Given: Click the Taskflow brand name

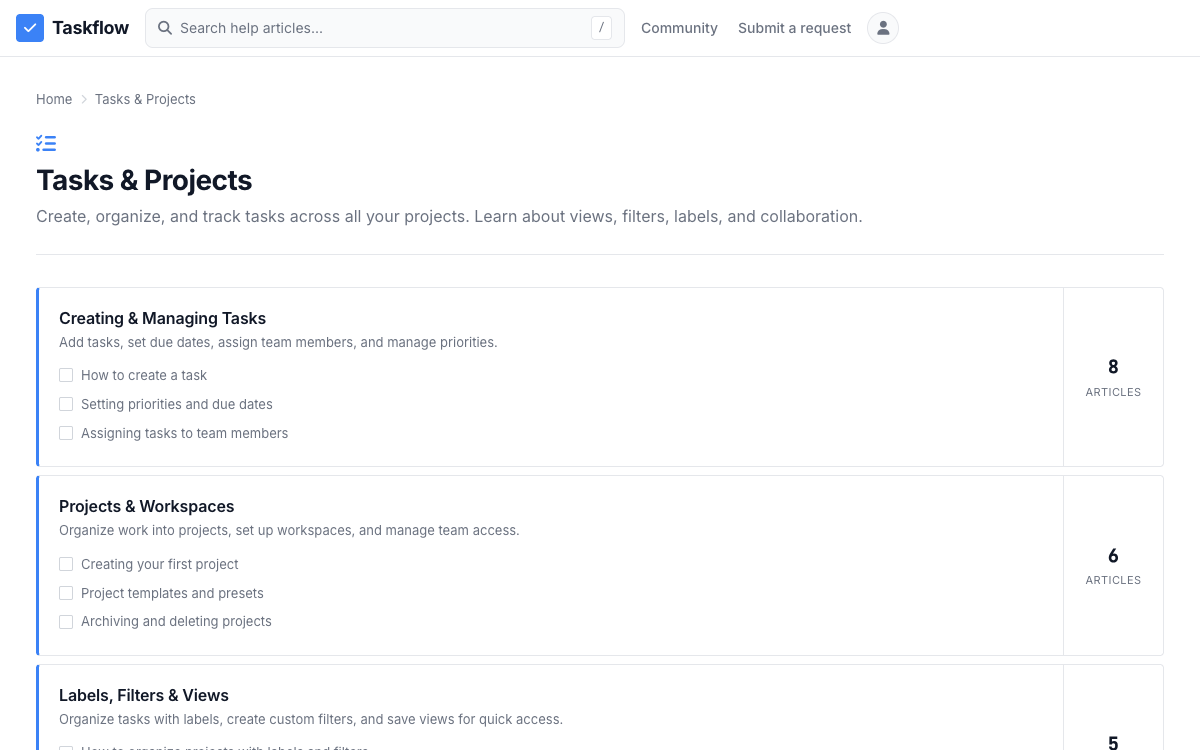Looking at the screenshot, I should coord(90,28).
